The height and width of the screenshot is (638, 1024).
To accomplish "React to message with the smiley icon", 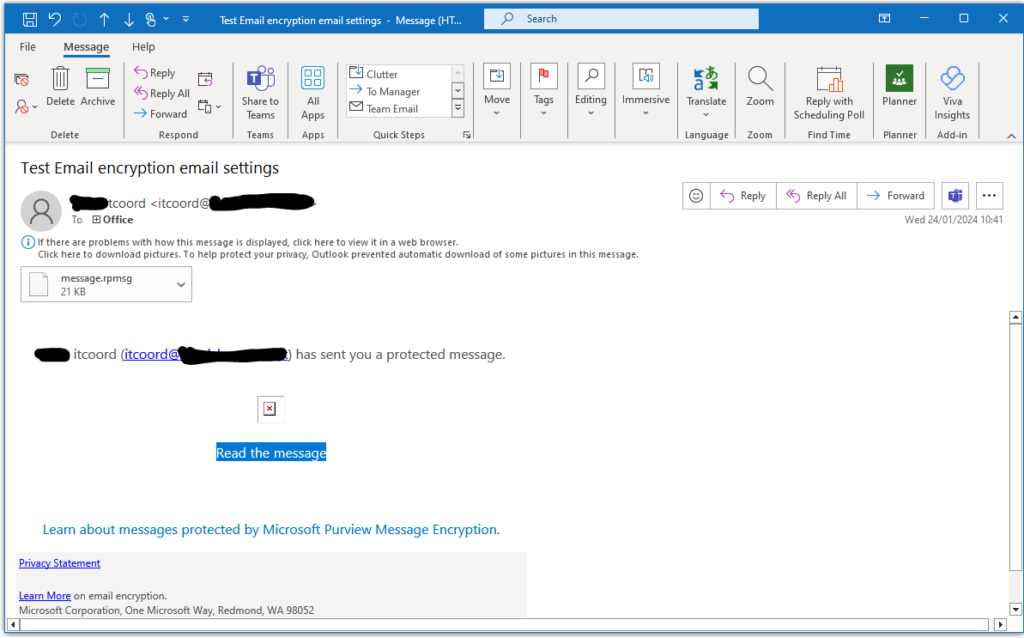I will [696, 195].
